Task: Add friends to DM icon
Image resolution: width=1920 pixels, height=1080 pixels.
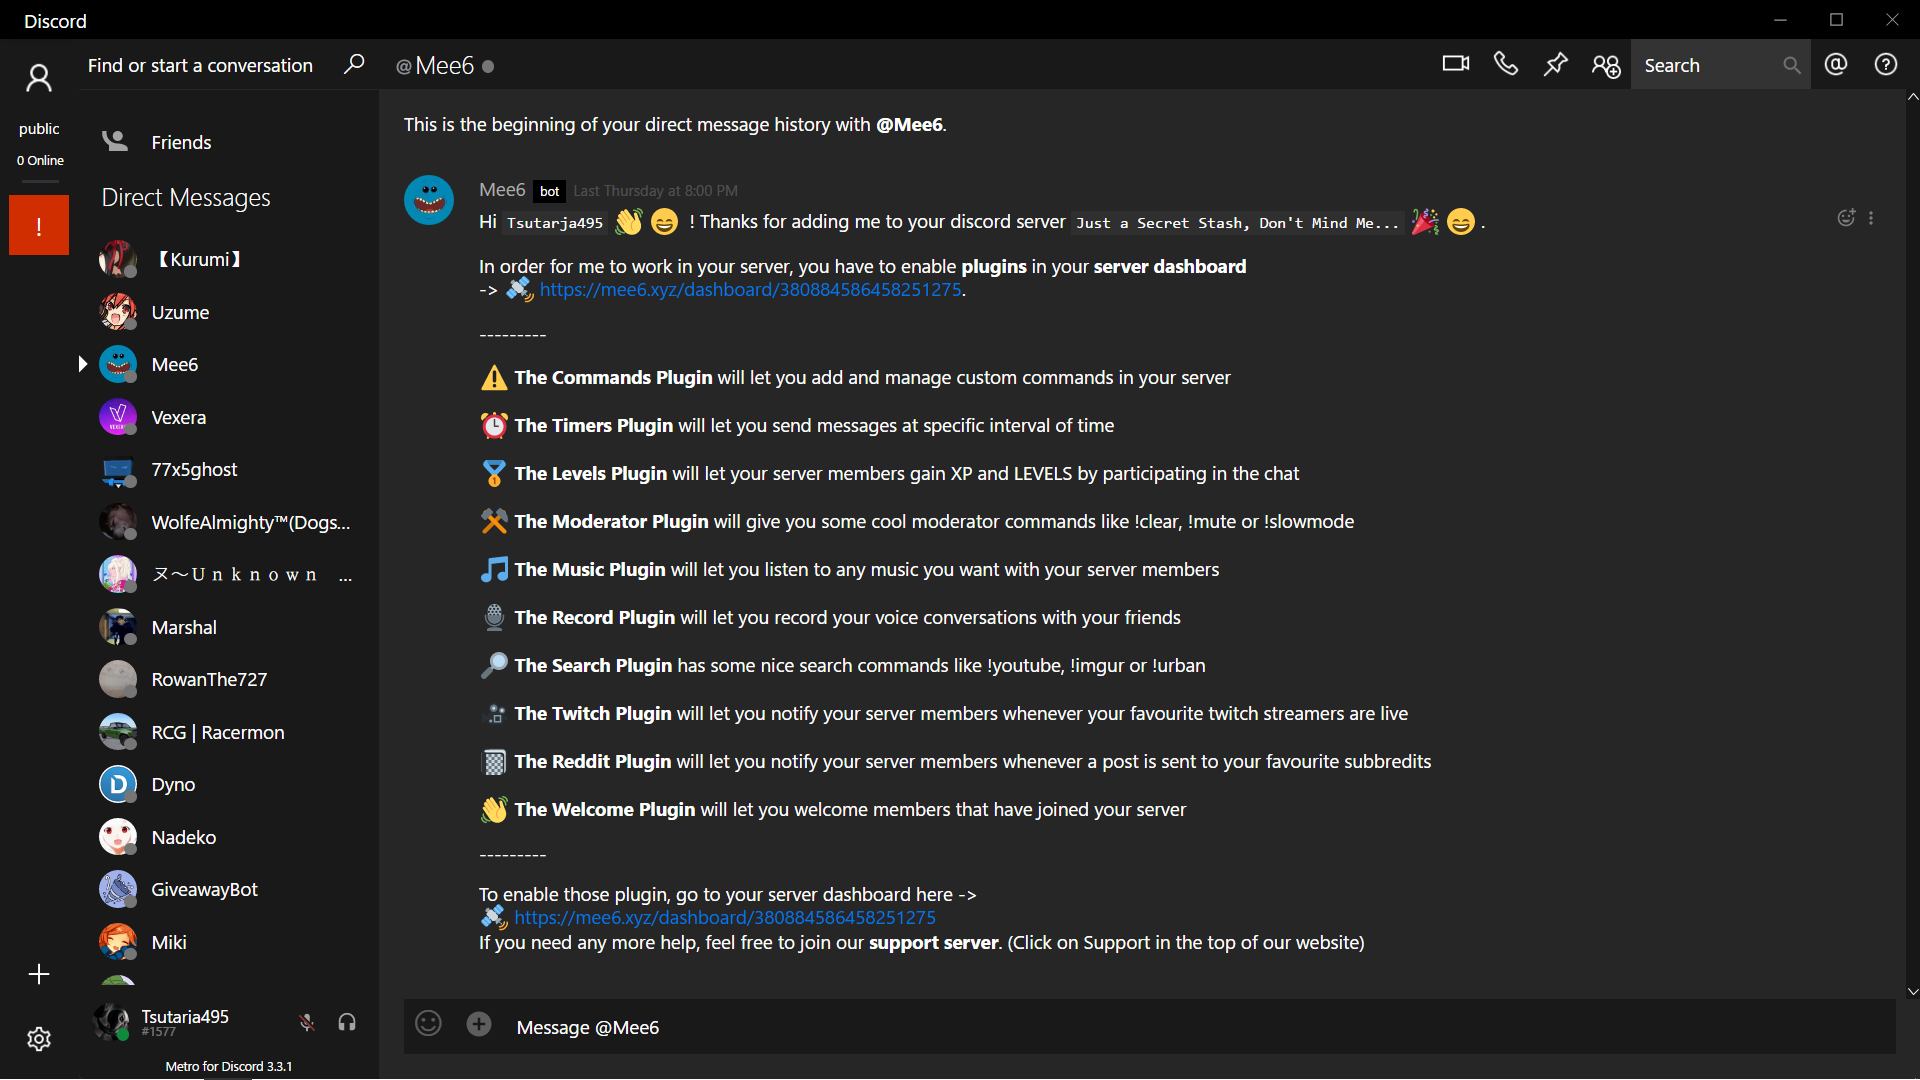Action: (1606, 66)
